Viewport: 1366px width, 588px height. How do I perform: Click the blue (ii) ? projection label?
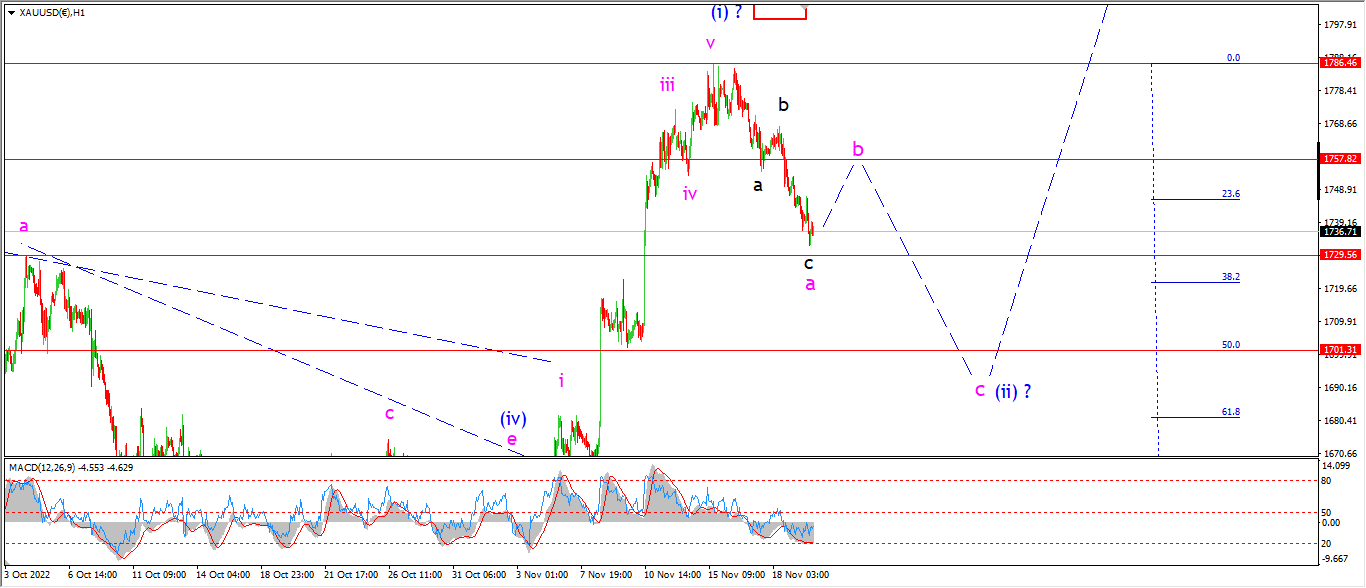1012,391
